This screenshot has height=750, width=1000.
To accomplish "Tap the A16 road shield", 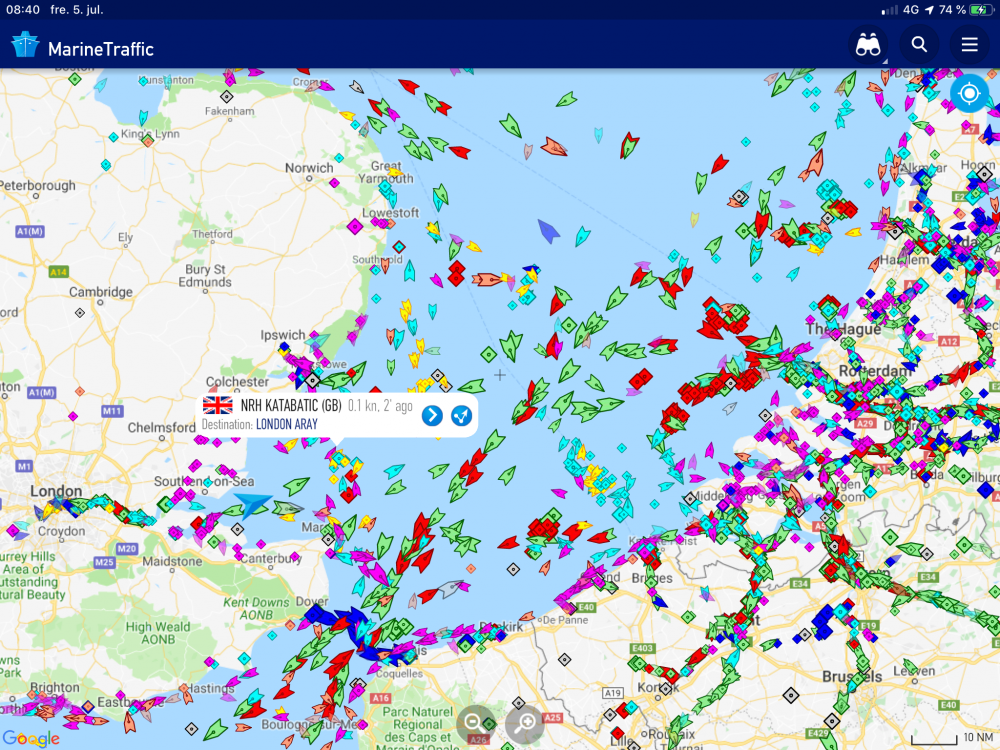I will pos(380,698).
